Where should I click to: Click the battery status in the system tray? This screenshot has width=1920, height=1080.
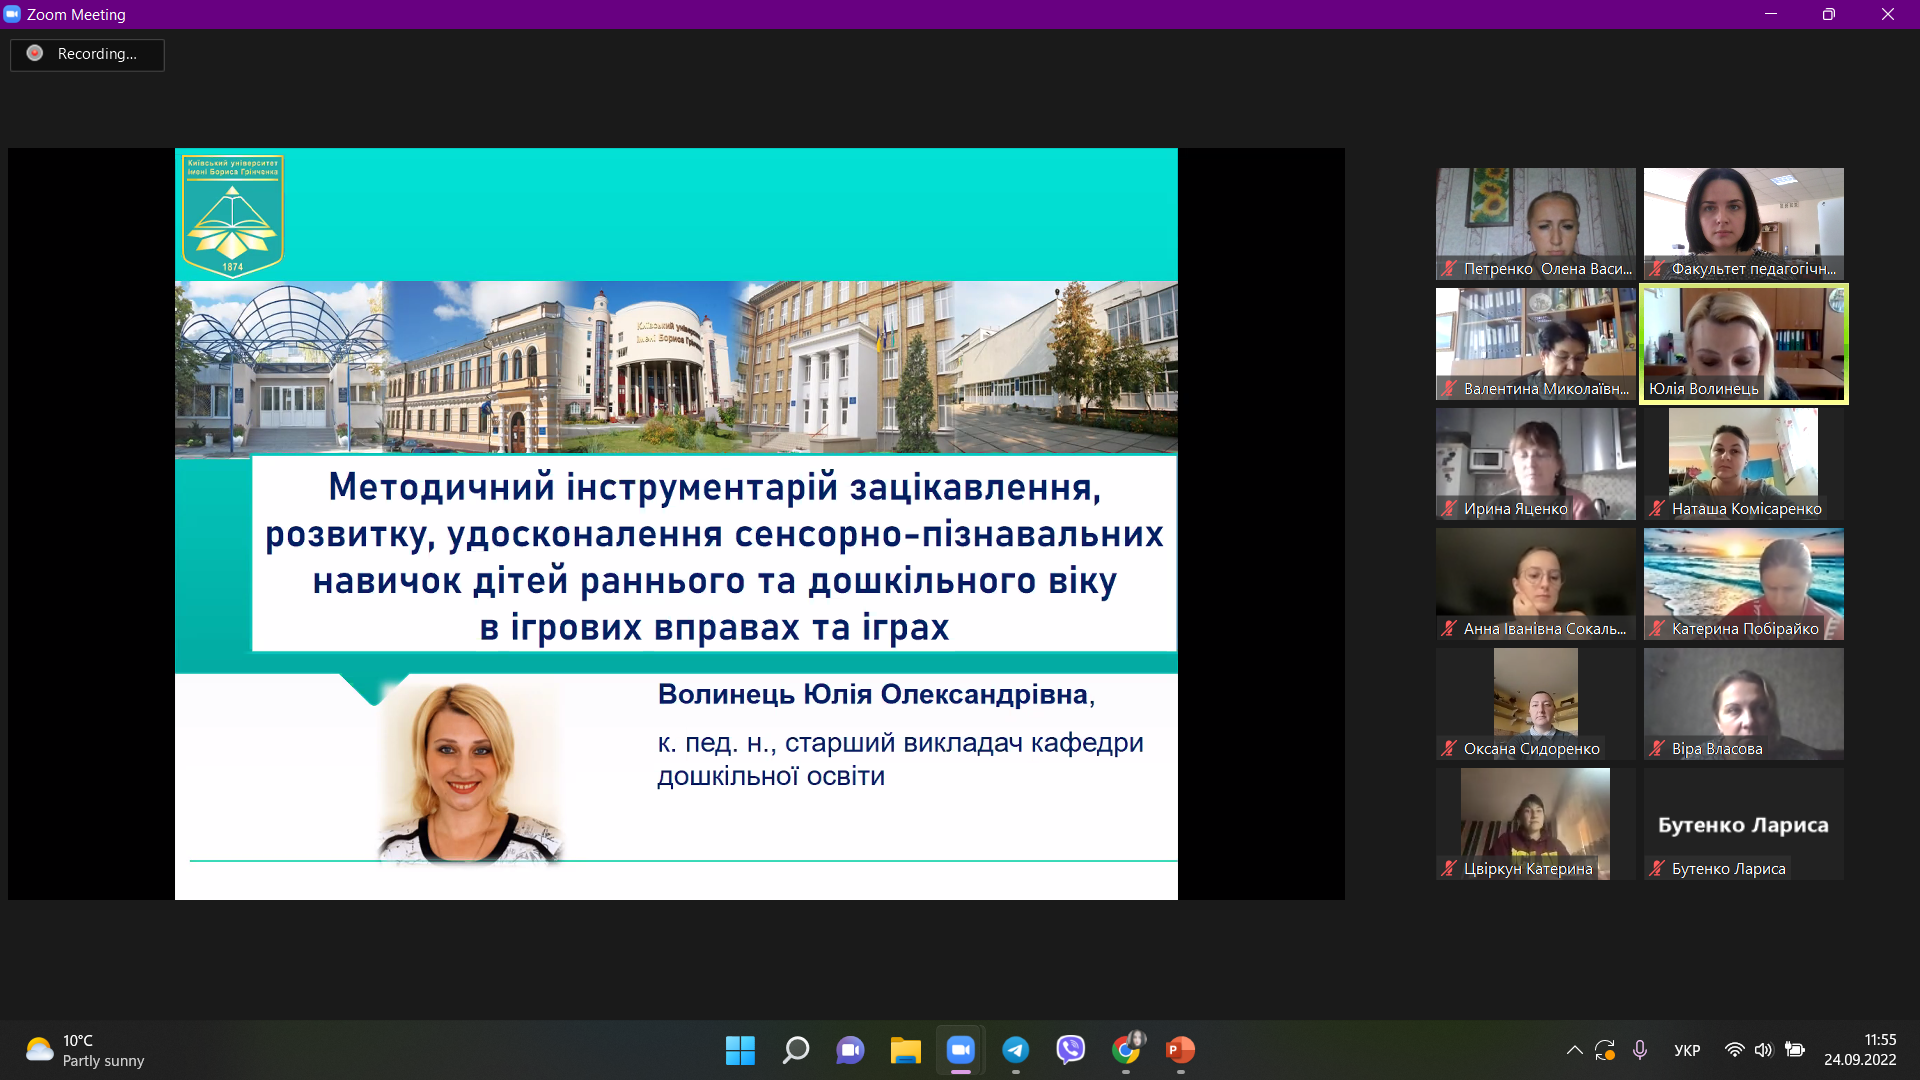click(1797, 1050)
